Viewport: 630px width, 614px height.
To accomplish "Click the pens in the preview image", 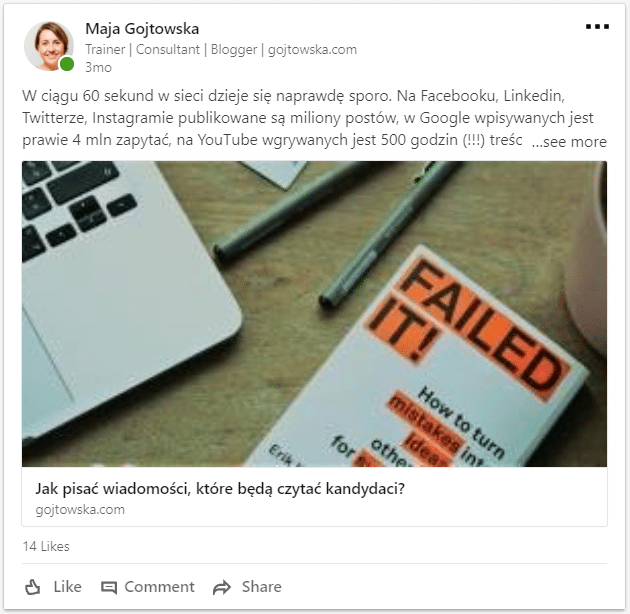I will (x=338, y=233).
